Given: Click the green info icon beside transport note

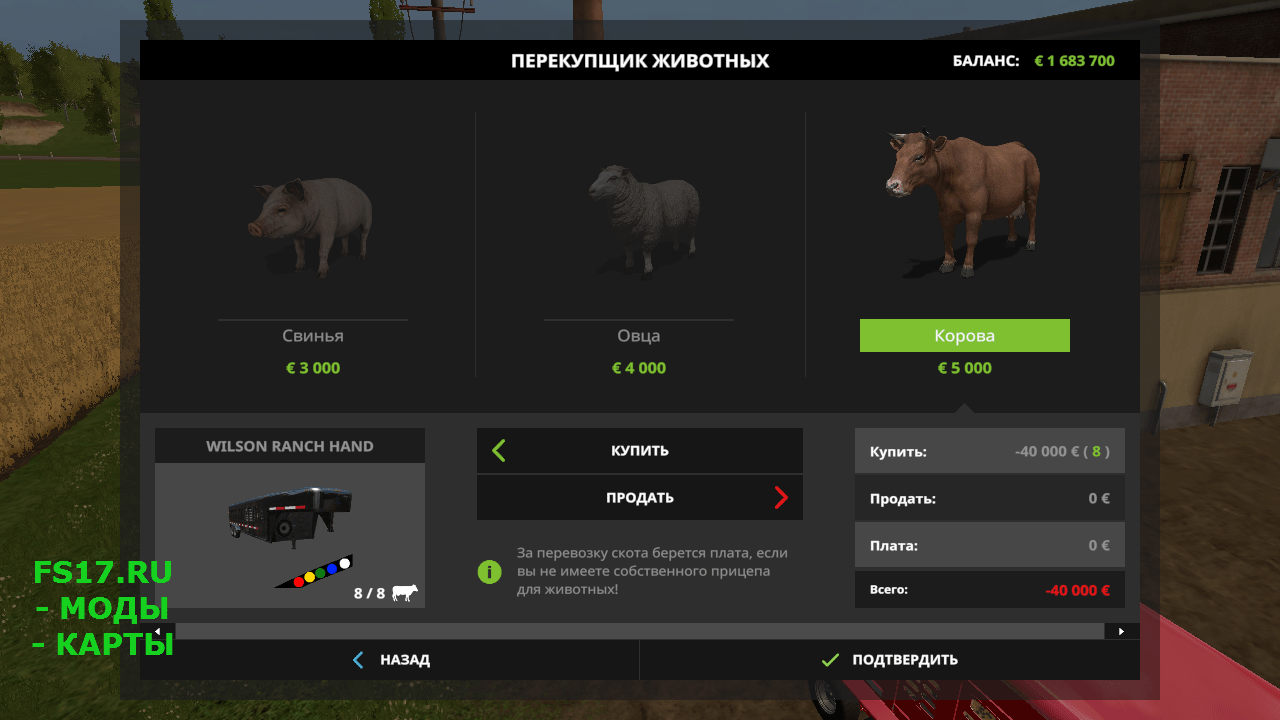Looking at the screenshot, I should (x=489, y=571).
